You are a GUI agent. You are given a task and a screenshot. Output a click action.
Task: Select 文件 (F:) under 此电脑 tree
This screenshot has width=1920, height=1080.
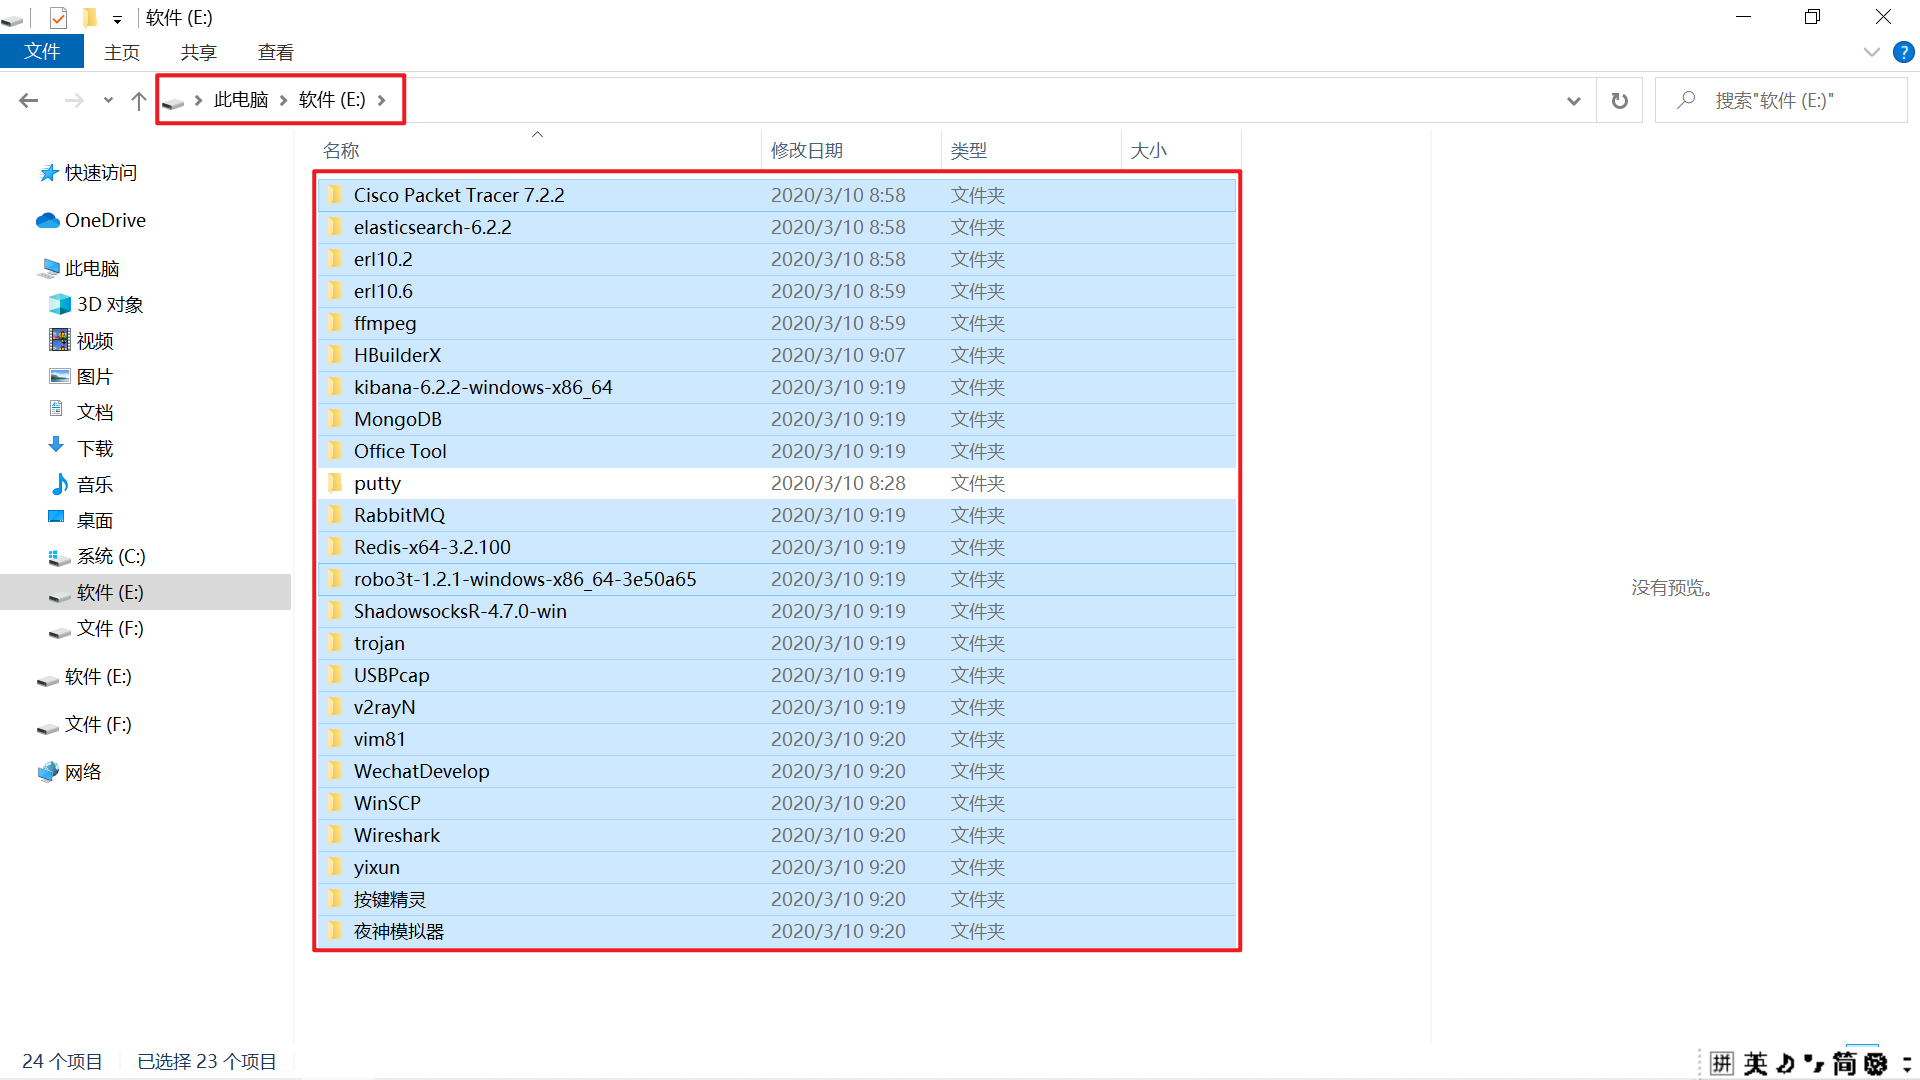(x=110, y=628)
